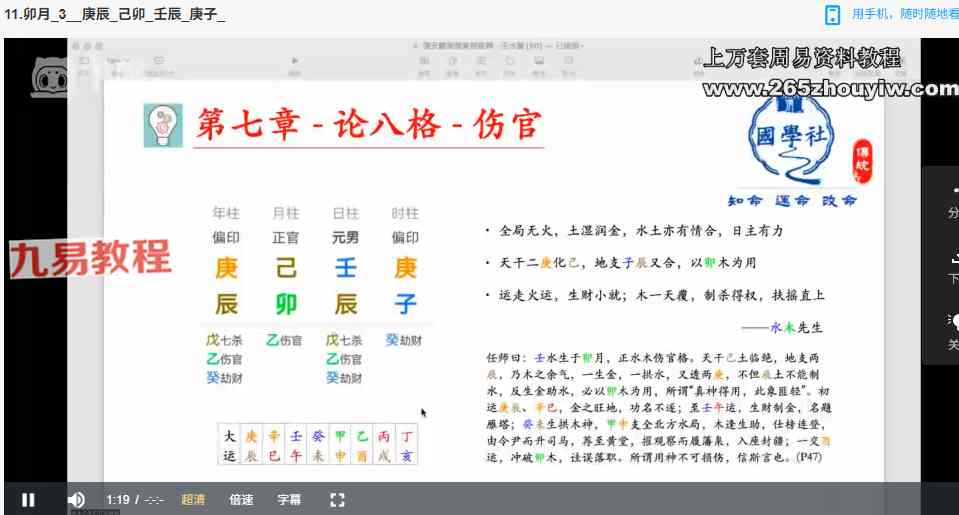Open 倍速 playback speed menu
This screenshot has height=515, width=959.
coord(241,499)
